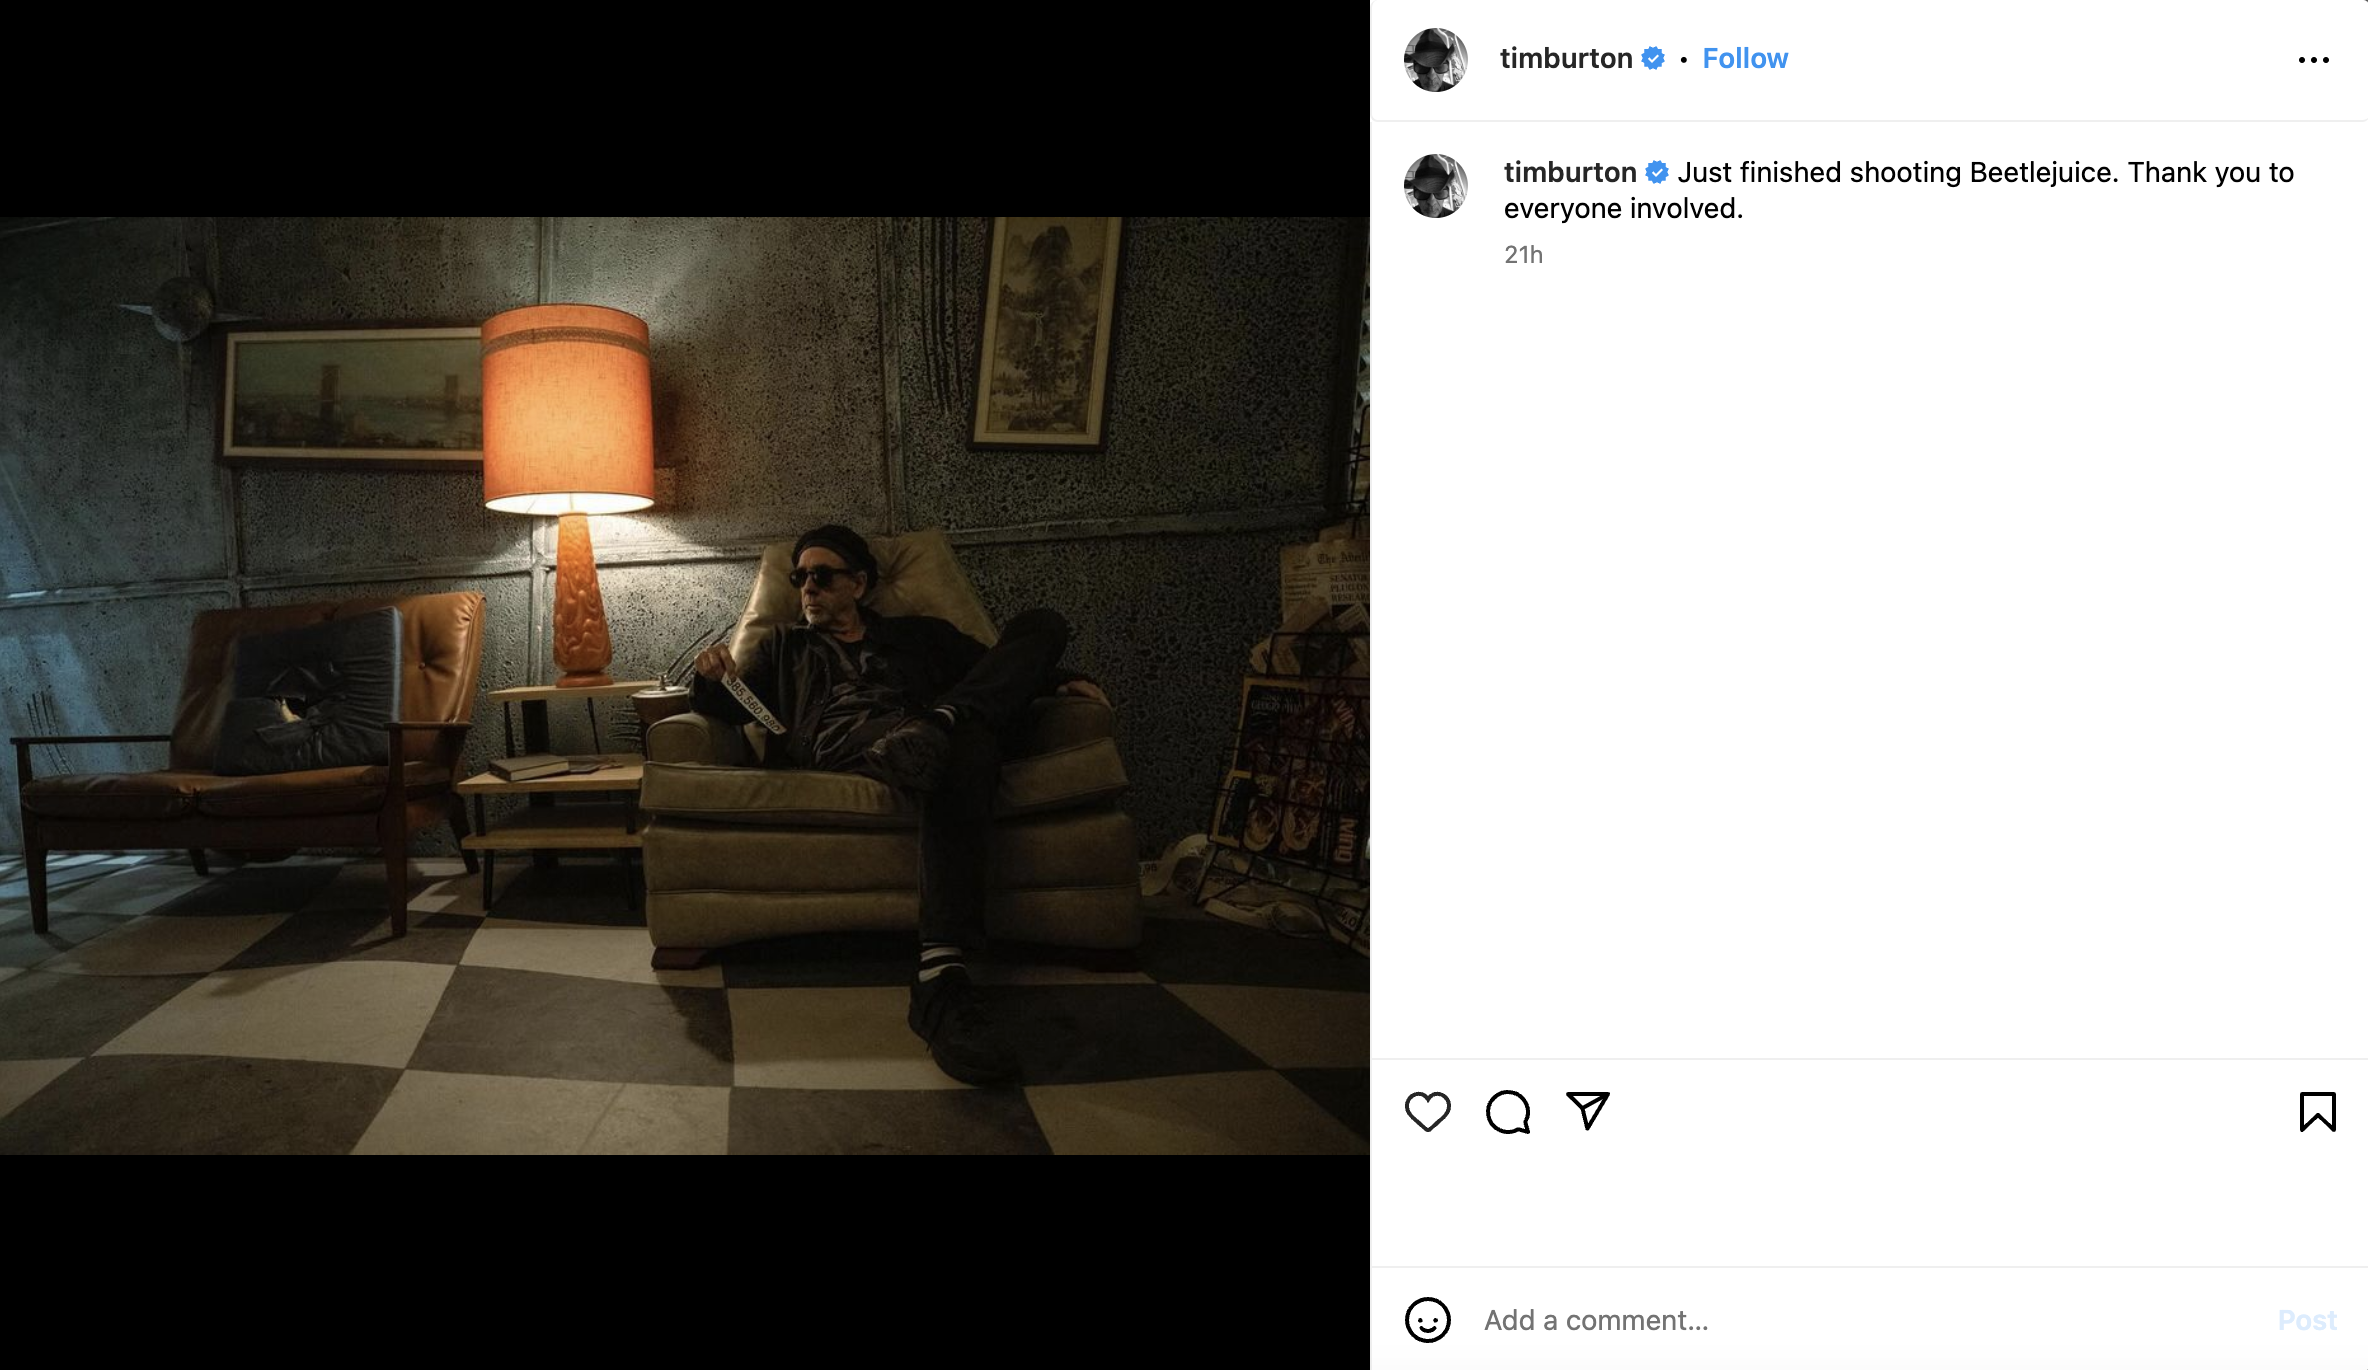The width and height of the screenshot is (2368, 1370).
Task: Share the post using the paper plane icon
Action: 1588,1110
